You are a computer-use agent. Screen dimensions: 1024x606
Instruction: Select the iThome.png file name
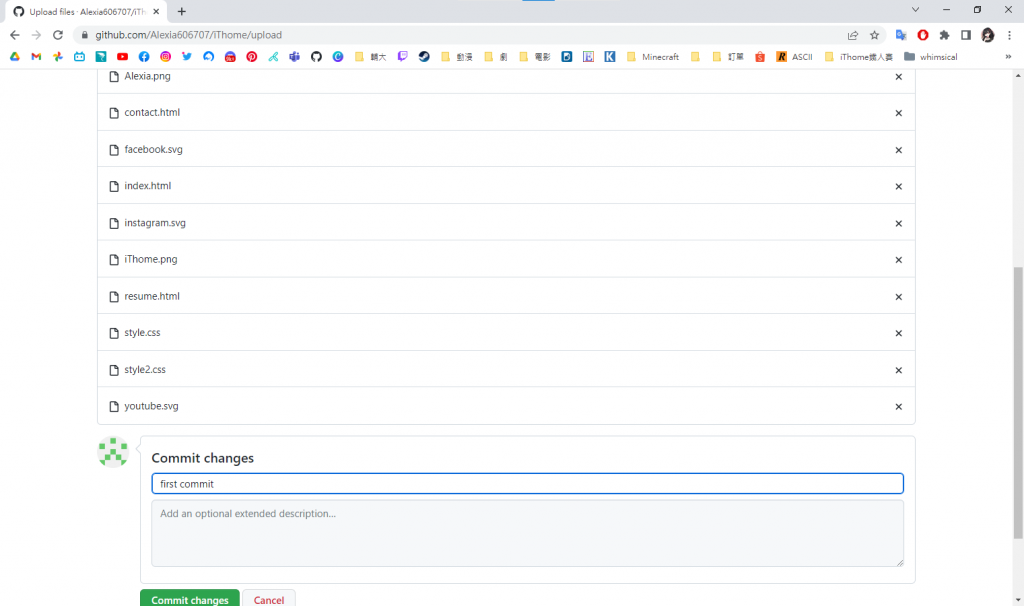click(x=151, y=259)
